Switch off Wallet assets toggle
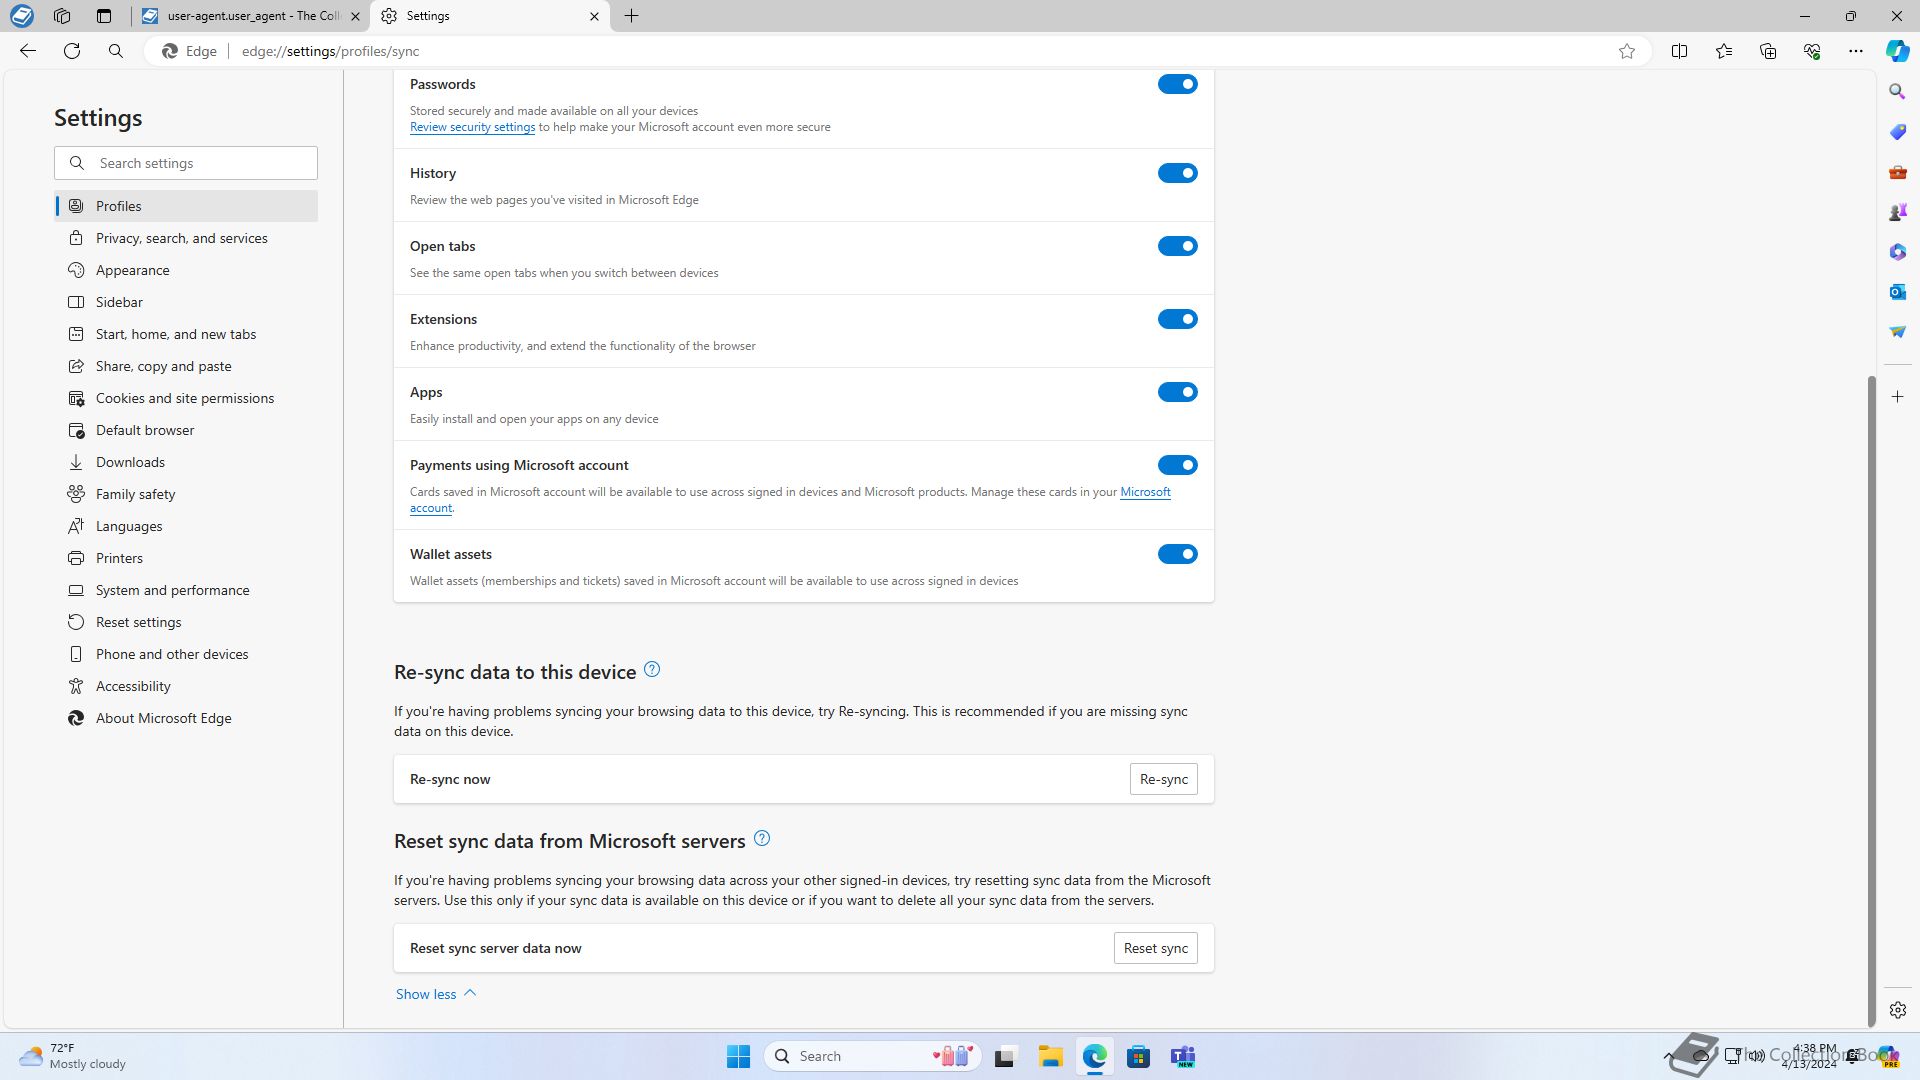 coord(1177,555)
